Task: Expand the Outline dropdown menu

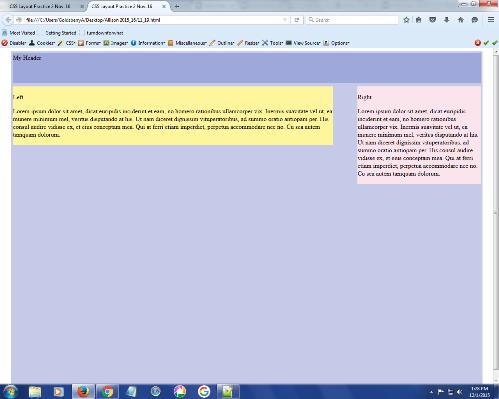Action: click(x=222, y=43)
